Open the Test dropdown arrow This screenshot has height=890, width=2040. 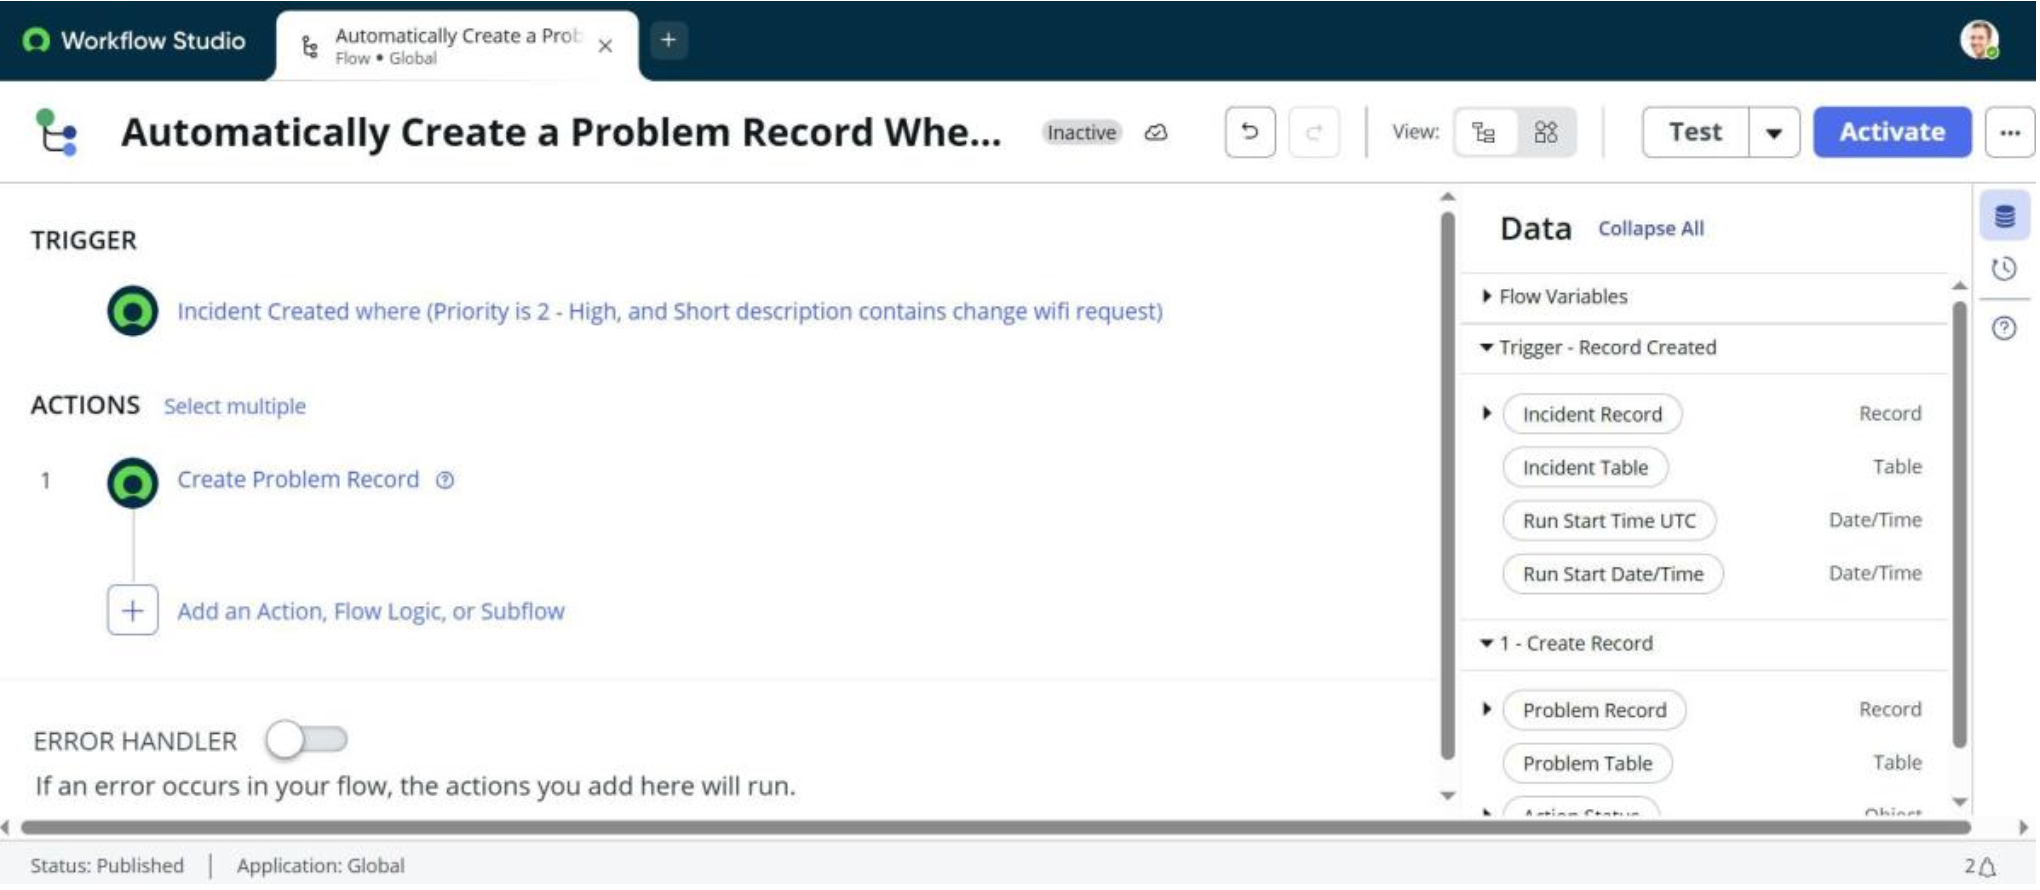click(x=1774, y=132)
